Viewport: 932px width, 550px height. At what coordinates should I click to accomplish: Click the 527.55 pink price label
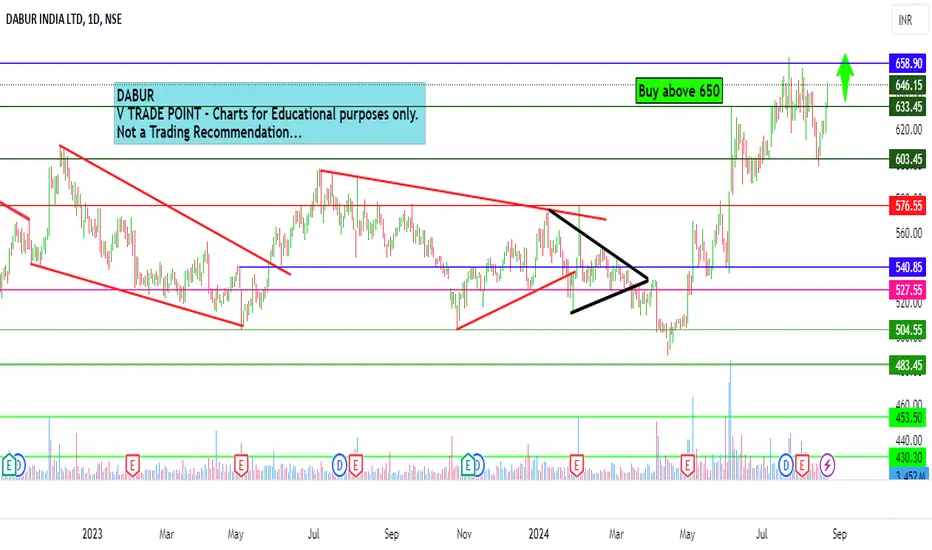coord(908,290)
